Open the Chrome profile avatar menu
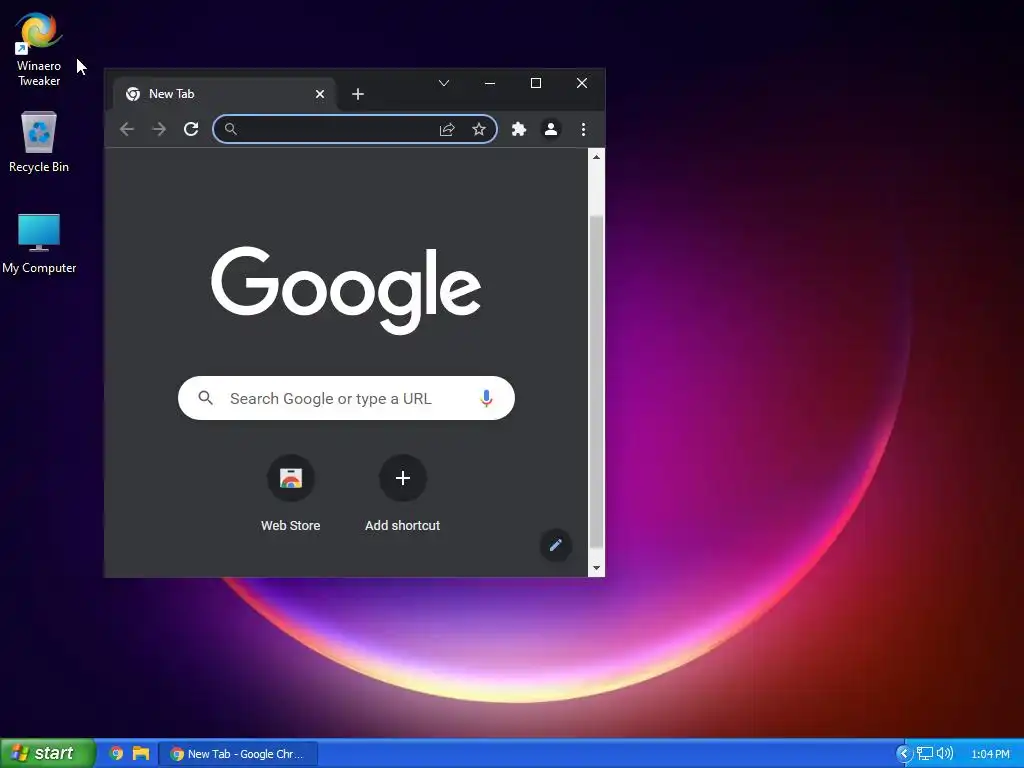The height and width of the screenshot is (768, 1024). (x=551, y=129)
